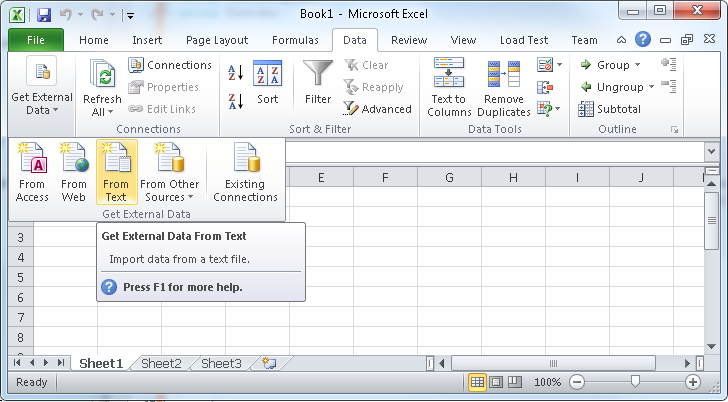Switch to Sheet2 worksheet tab
728x402 pixels.
pyautogui.click(x=161, y=363)
